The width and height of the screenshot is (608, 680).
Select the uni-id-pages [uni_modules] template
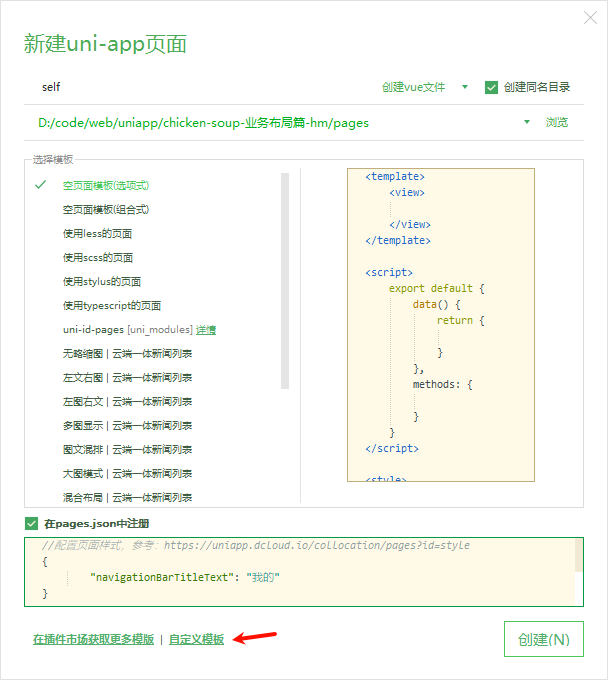(x=127, y=330)
